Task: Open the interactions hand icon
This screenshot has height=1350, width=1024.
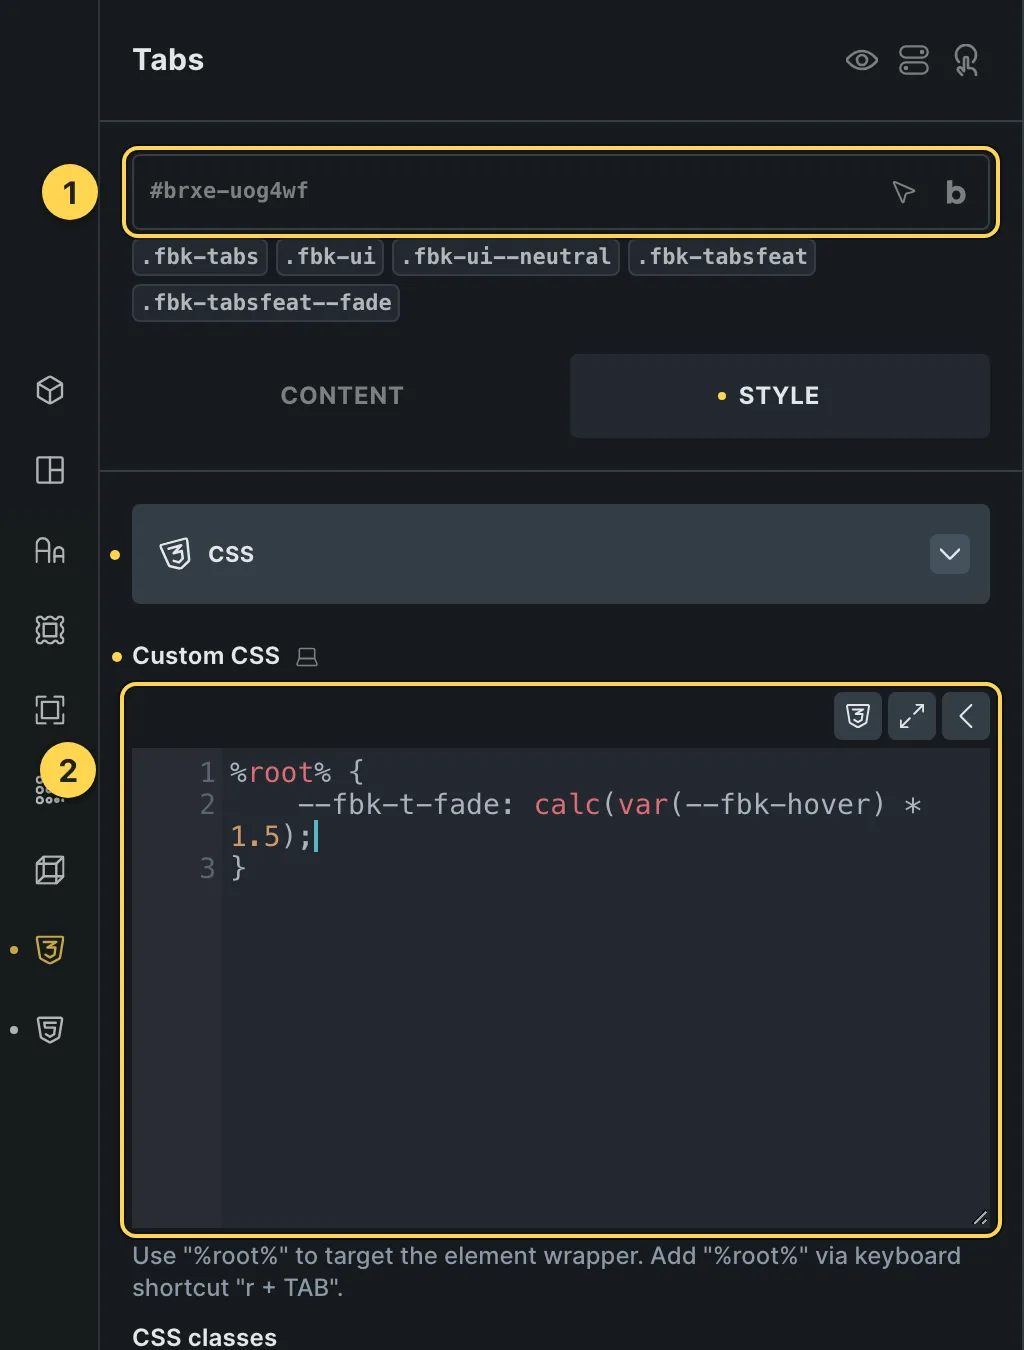Action: coord(966,60)
